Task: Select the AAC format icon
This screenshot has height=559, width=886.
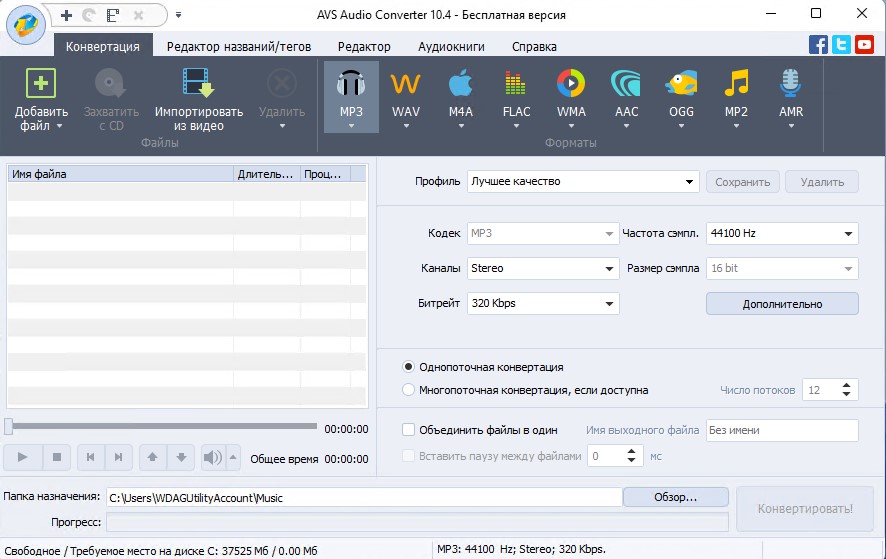Action: click(x=626, y=84)
